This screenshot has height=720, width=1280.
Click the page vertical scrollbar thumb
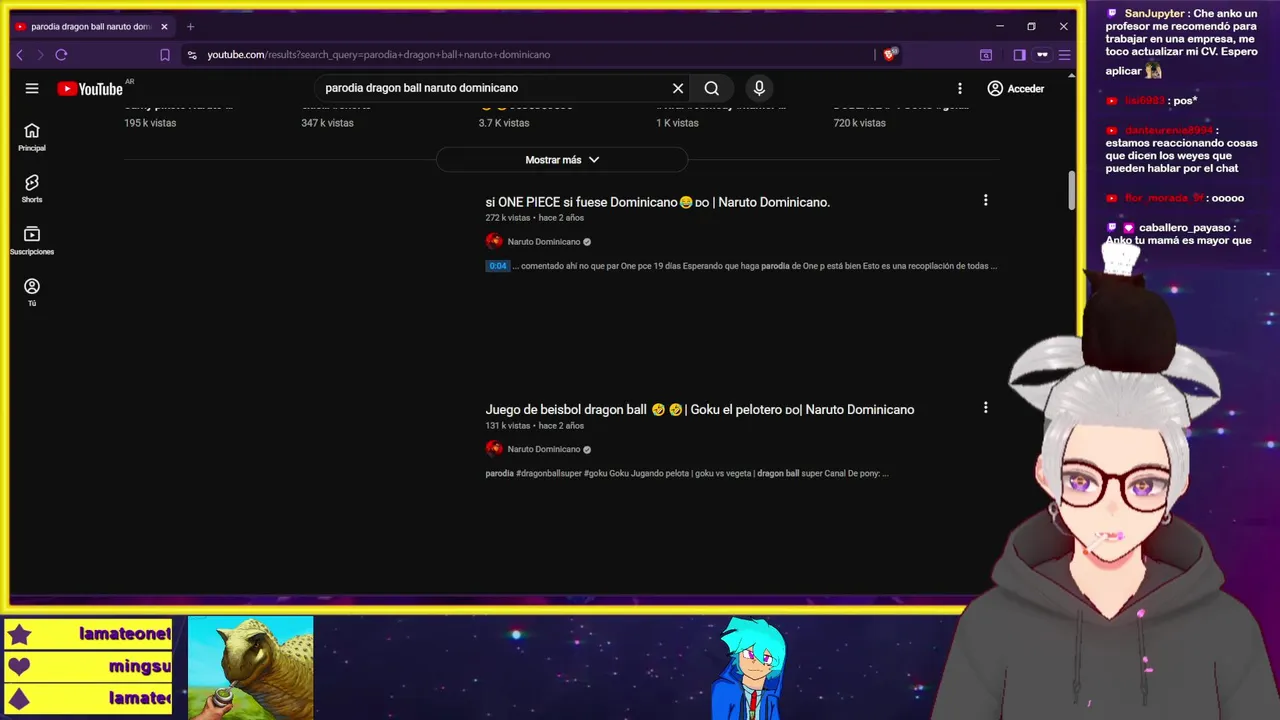[1072, 190]
